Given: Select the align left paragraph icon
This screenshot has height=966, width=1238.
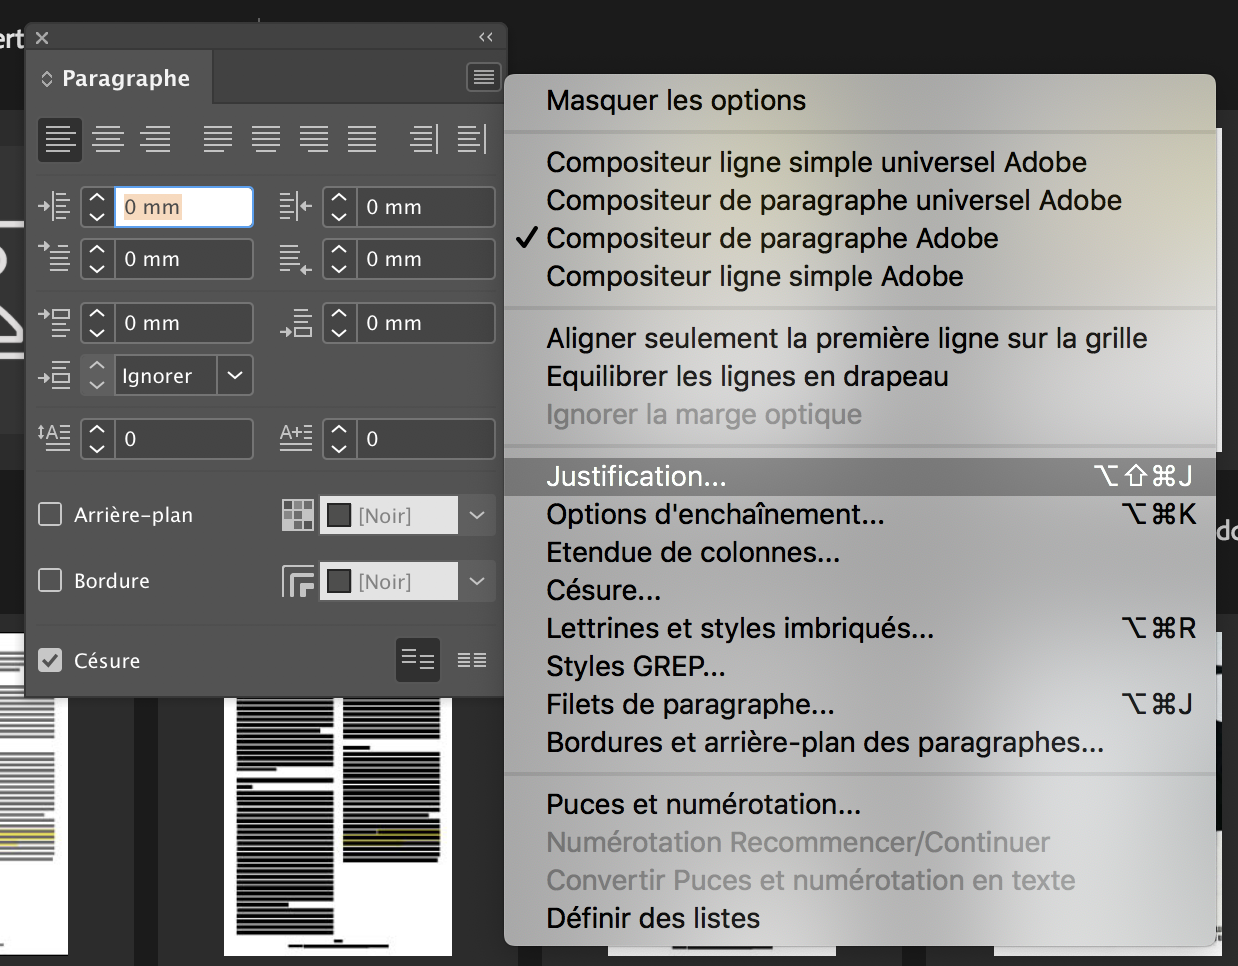Looking at the screenshot, I should [x=60, y=139].
